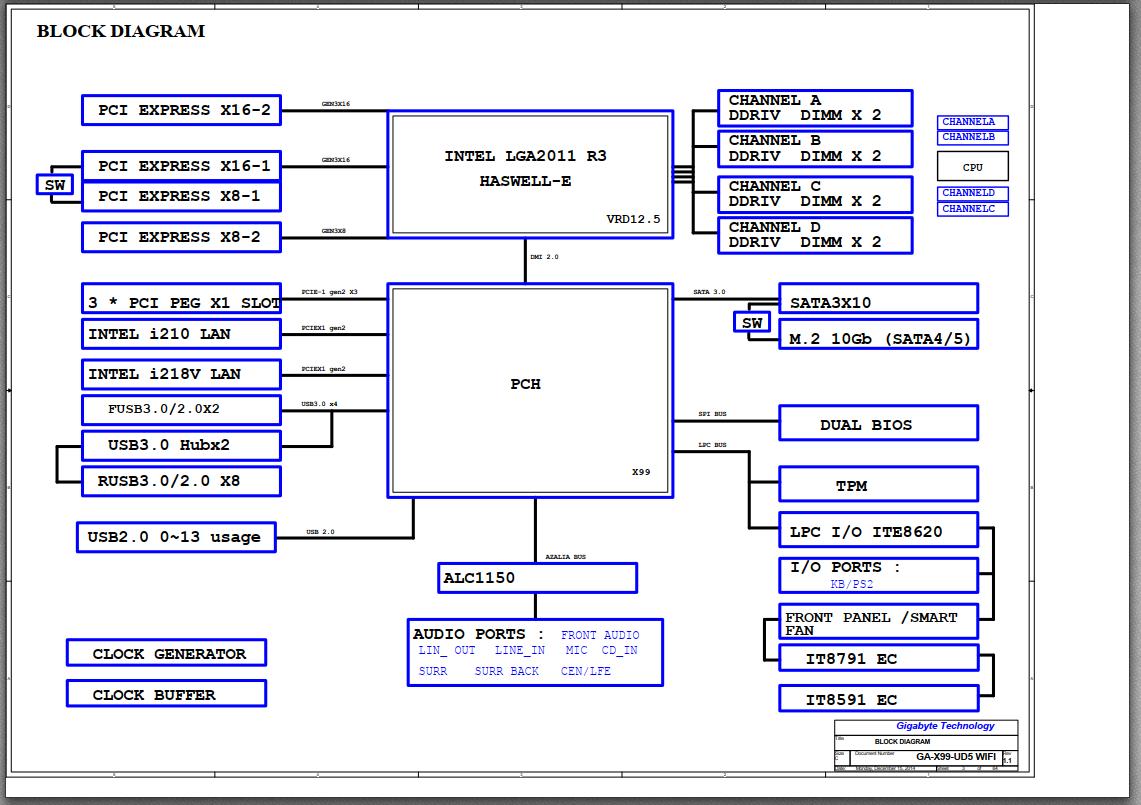Click the USB2.0 0~13 usage block
1141x805 pixels.
click(176, 537)
